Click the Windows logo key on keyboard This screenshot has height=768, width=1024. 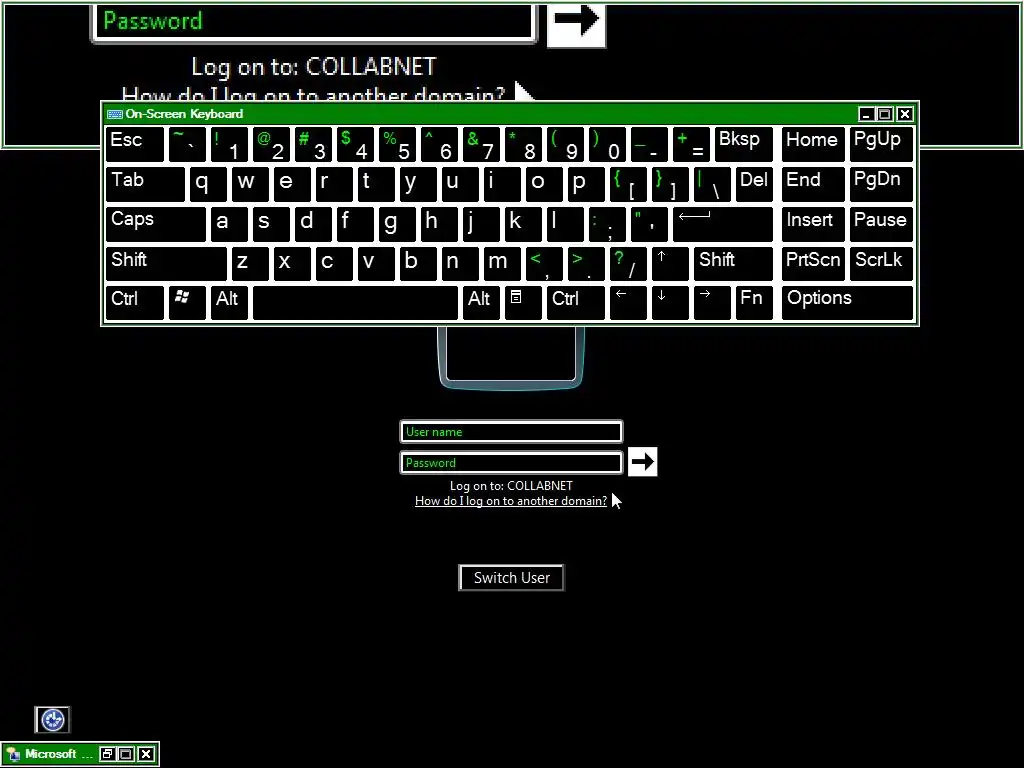[187, 303]
